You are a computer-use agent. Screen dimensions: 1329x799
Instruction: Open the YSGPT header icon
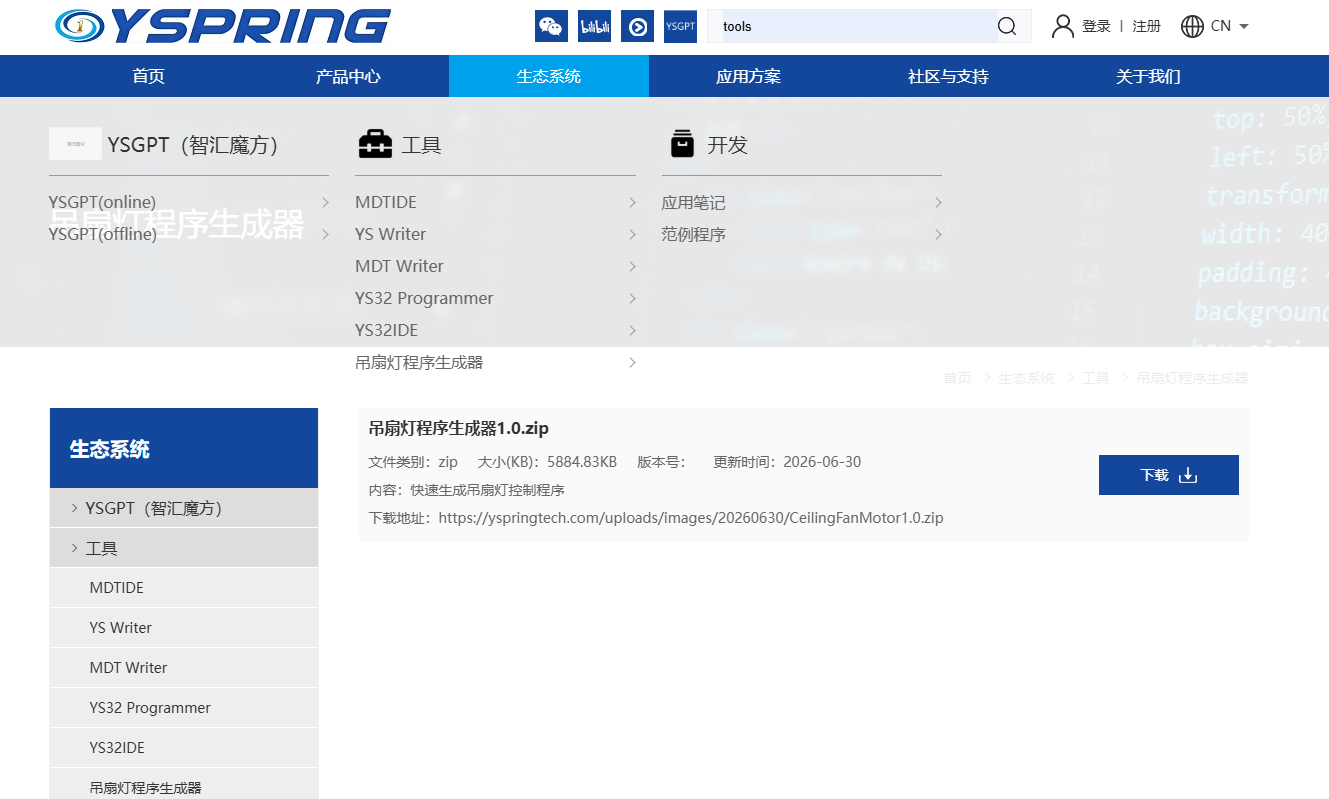680,27
